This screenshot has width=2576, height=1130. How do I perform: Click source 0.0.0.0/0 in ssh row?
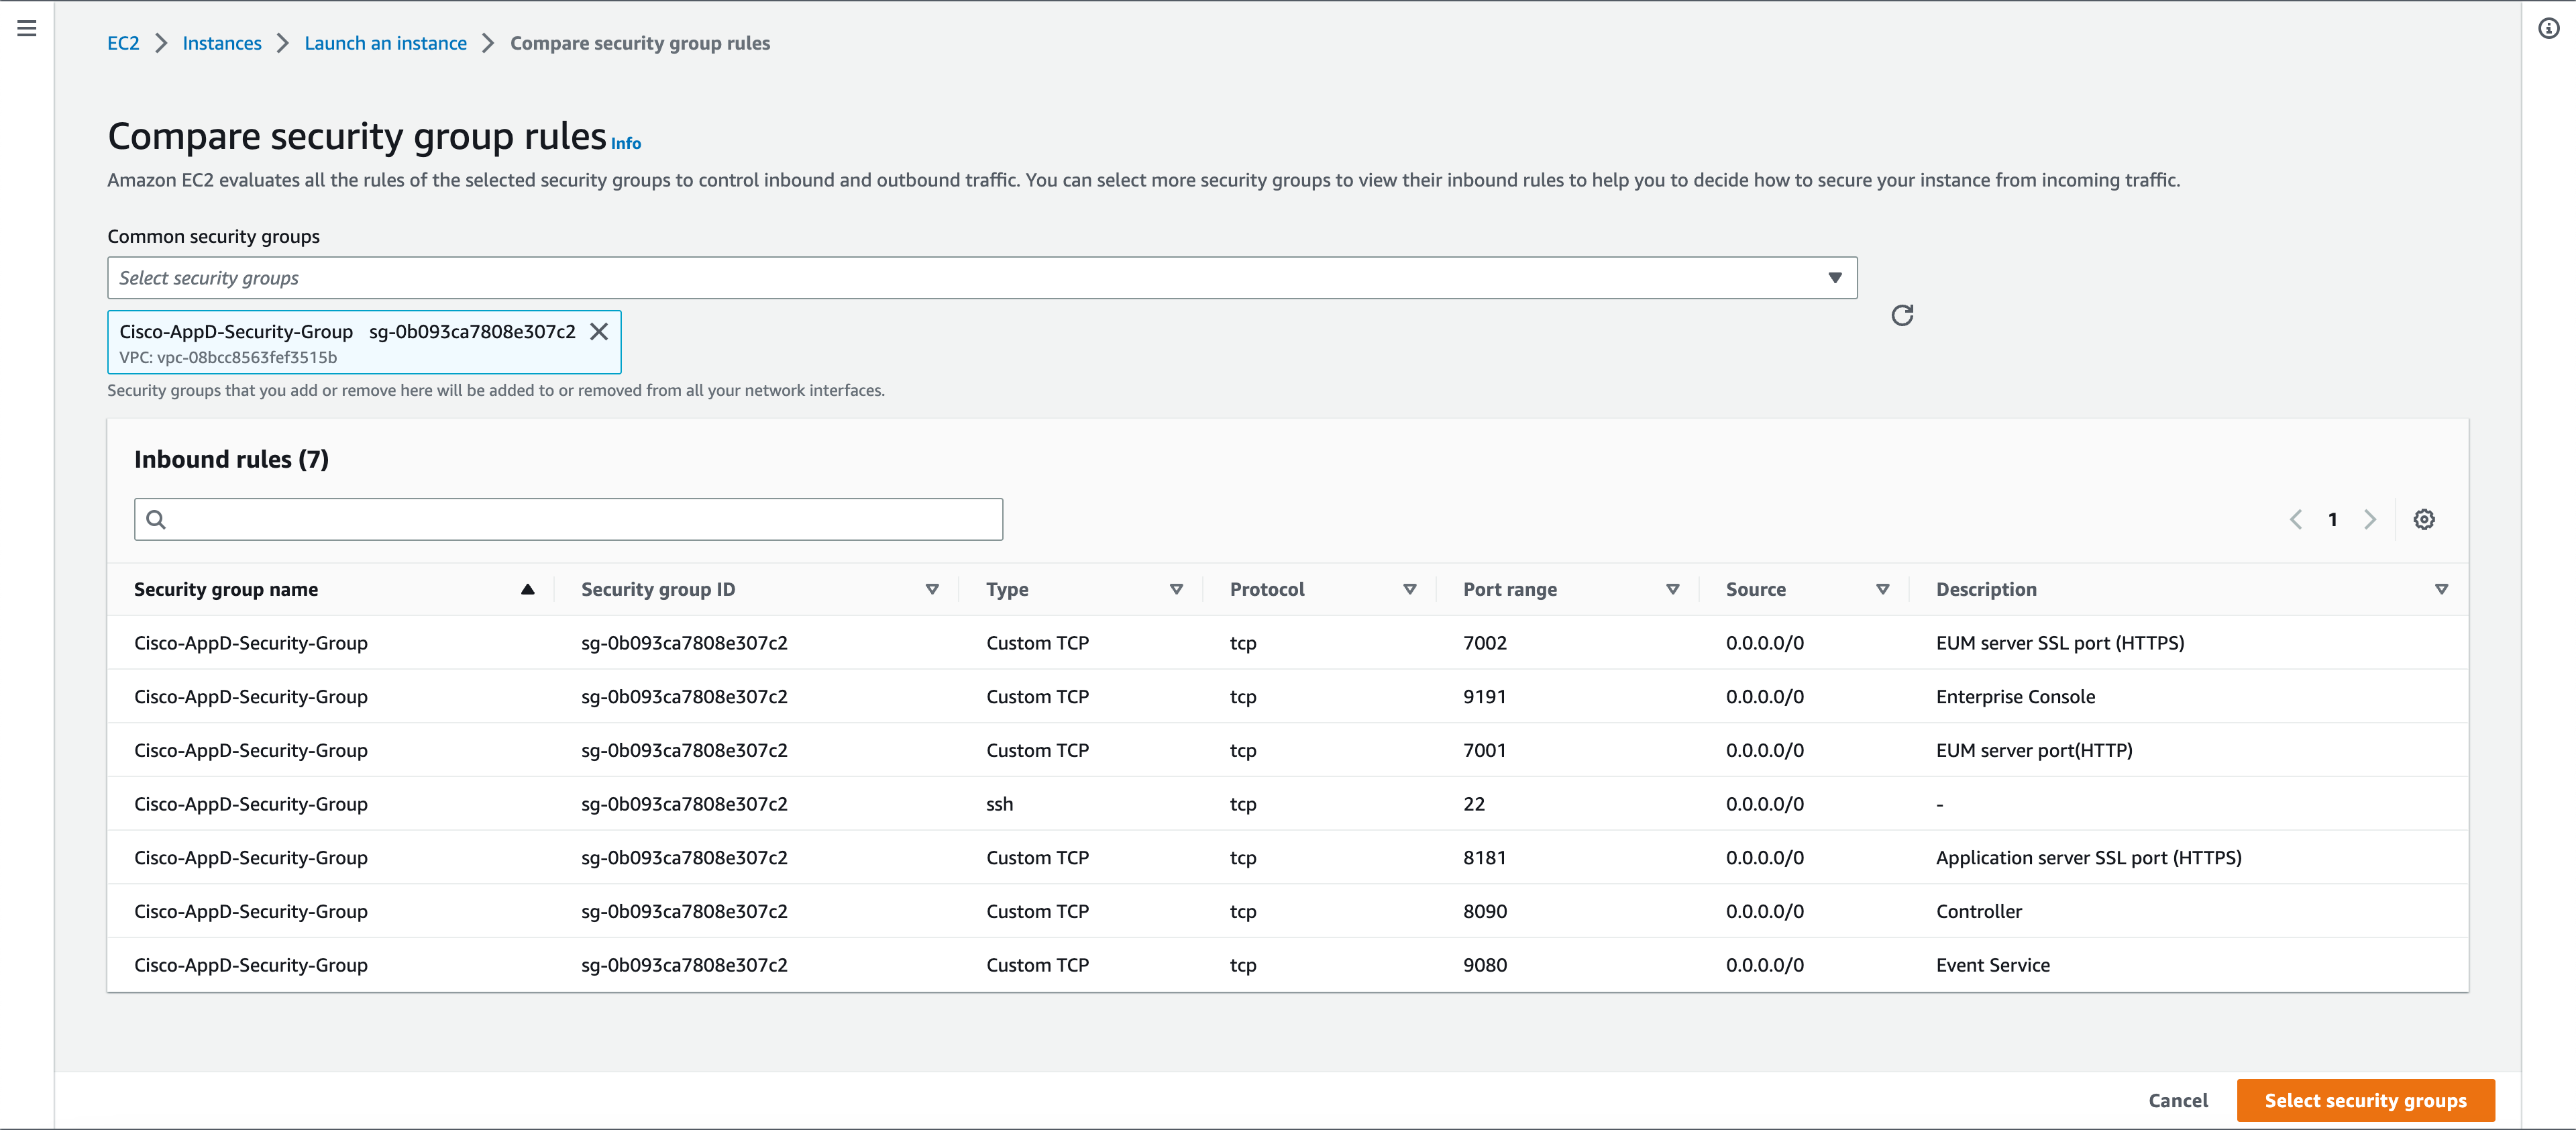click(1765, 804)
